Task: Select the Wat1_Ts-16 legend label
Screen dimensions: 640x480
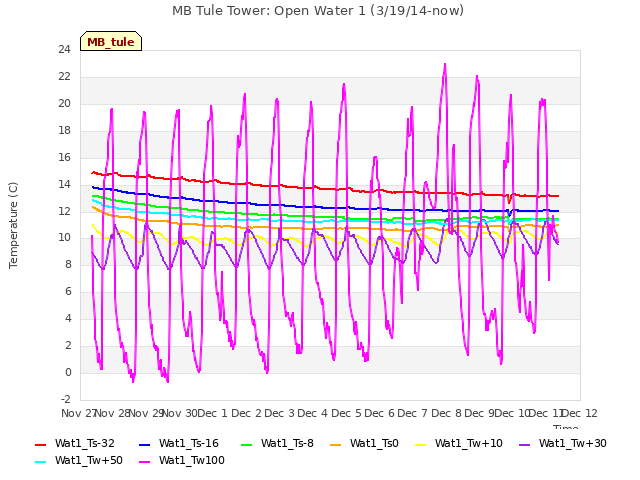Action: click(189, 443)
